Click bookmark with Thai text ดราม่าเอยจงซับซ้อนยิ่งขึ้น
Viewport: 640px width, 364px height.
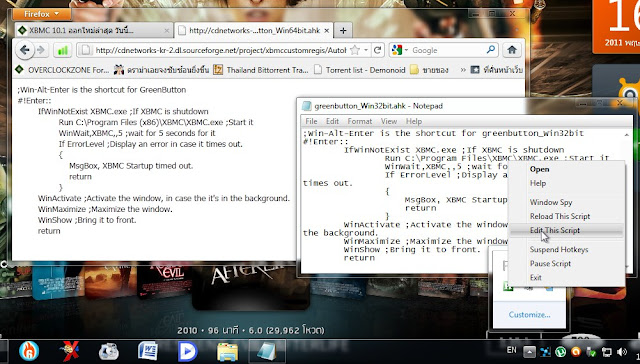[161, 70]
